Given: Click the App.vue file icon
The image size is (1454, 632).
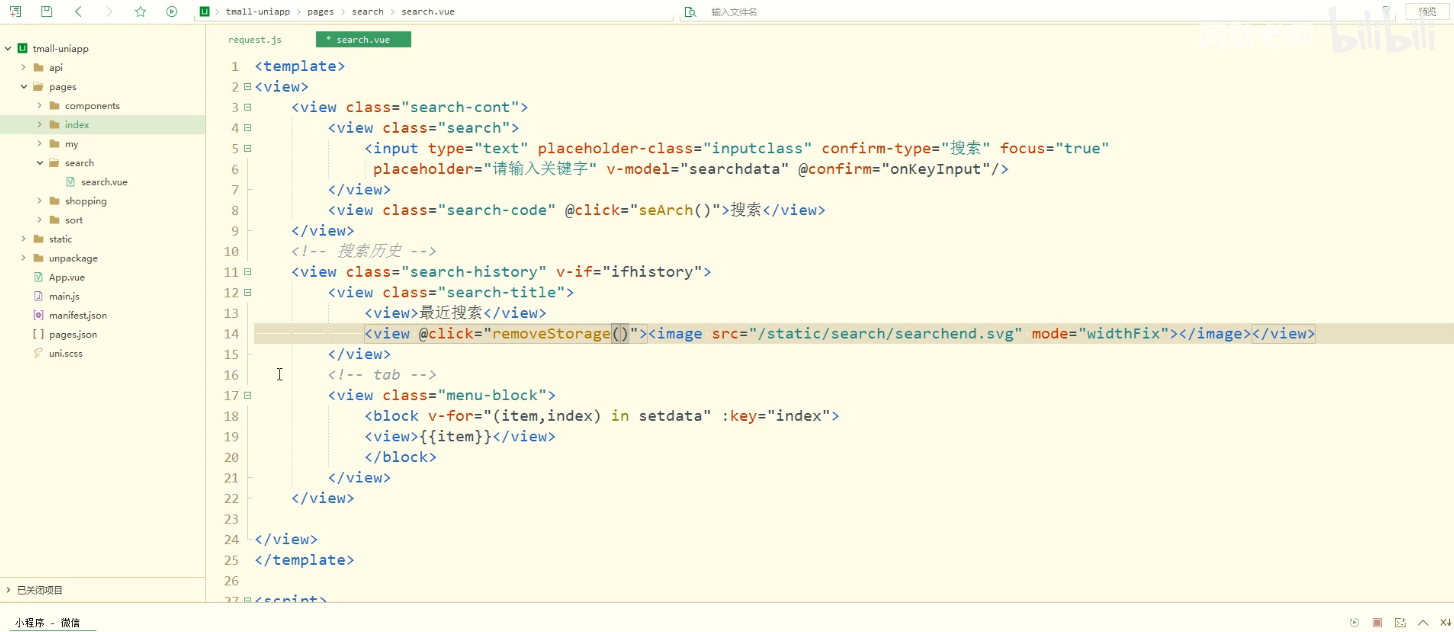Looking at the screenshot, I should 39,277.
